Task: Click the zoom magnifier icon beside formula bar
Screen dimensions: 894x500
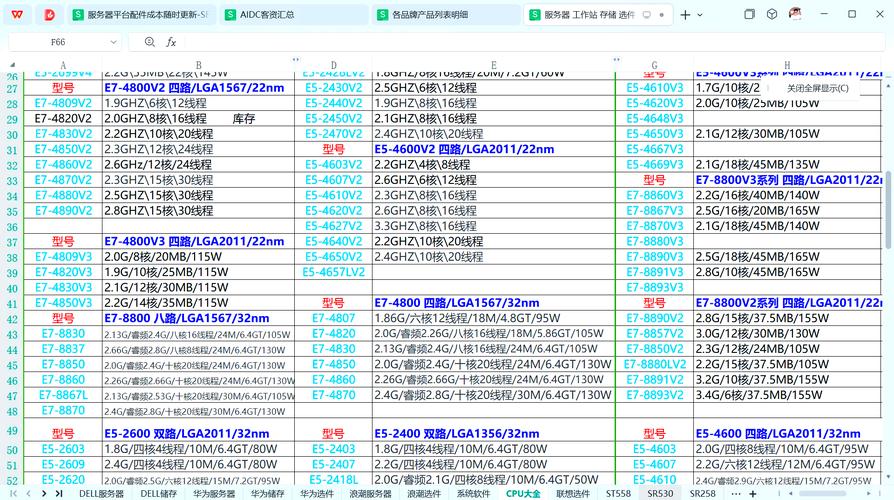Action: 150,42
